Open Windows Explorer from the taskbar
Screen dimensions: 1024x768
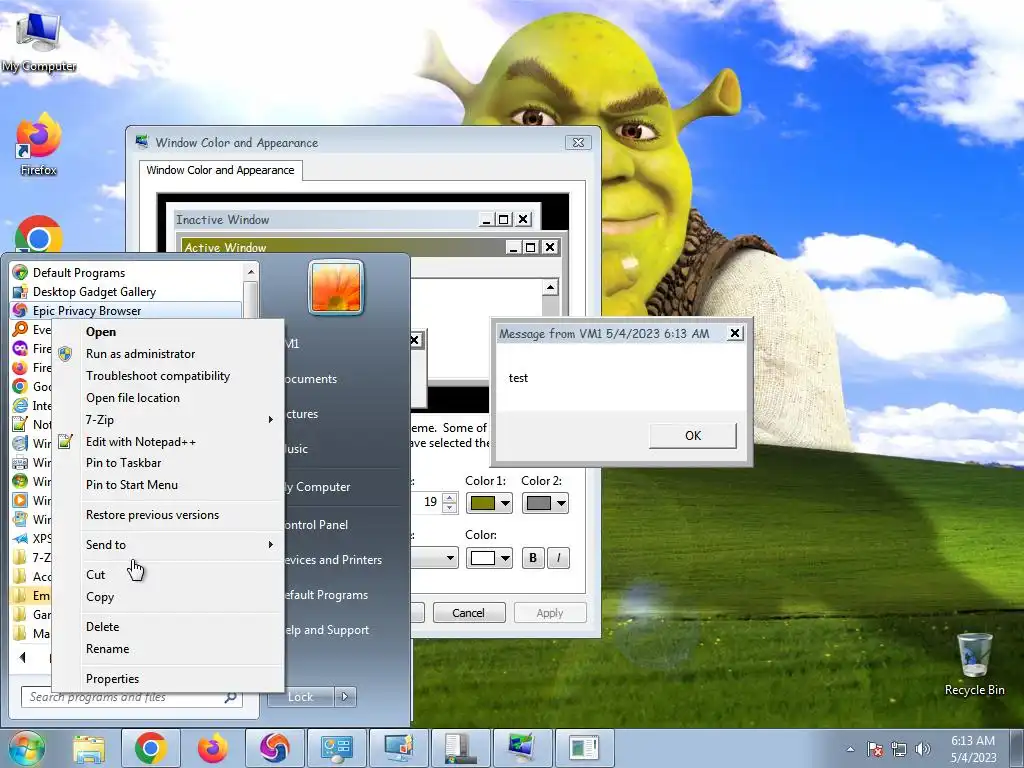click(x=89, y=748)
